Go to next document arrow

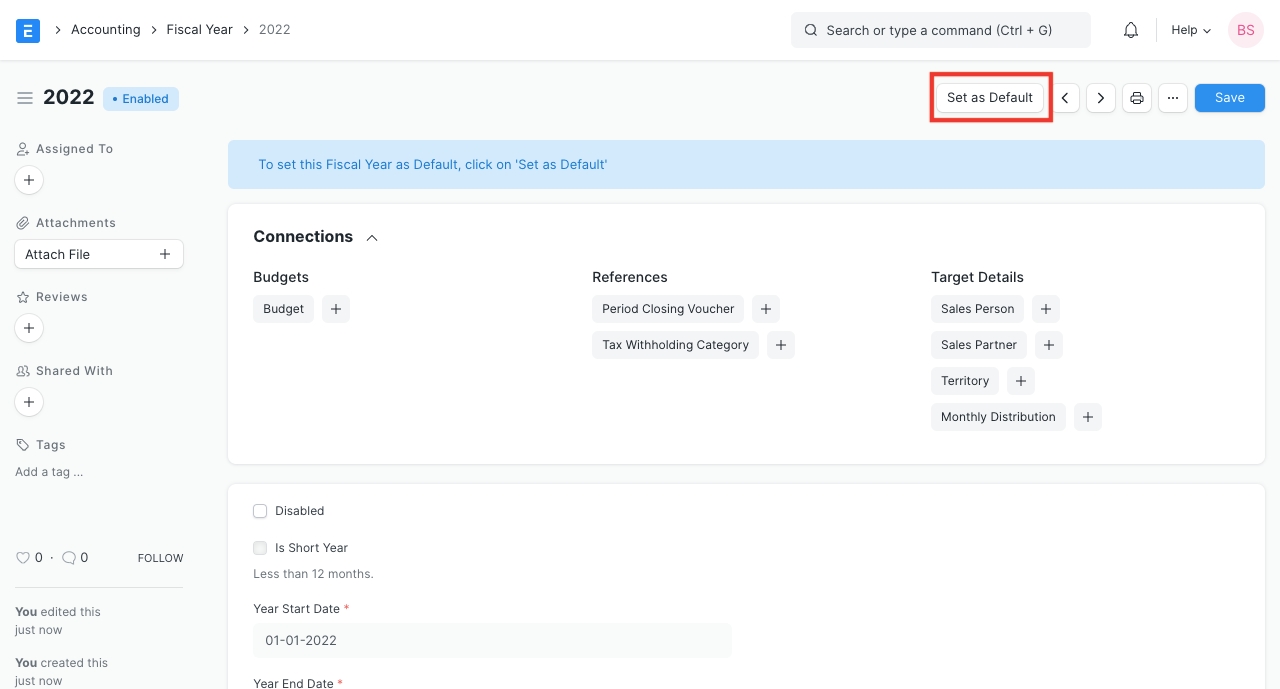click(1101, 98)
